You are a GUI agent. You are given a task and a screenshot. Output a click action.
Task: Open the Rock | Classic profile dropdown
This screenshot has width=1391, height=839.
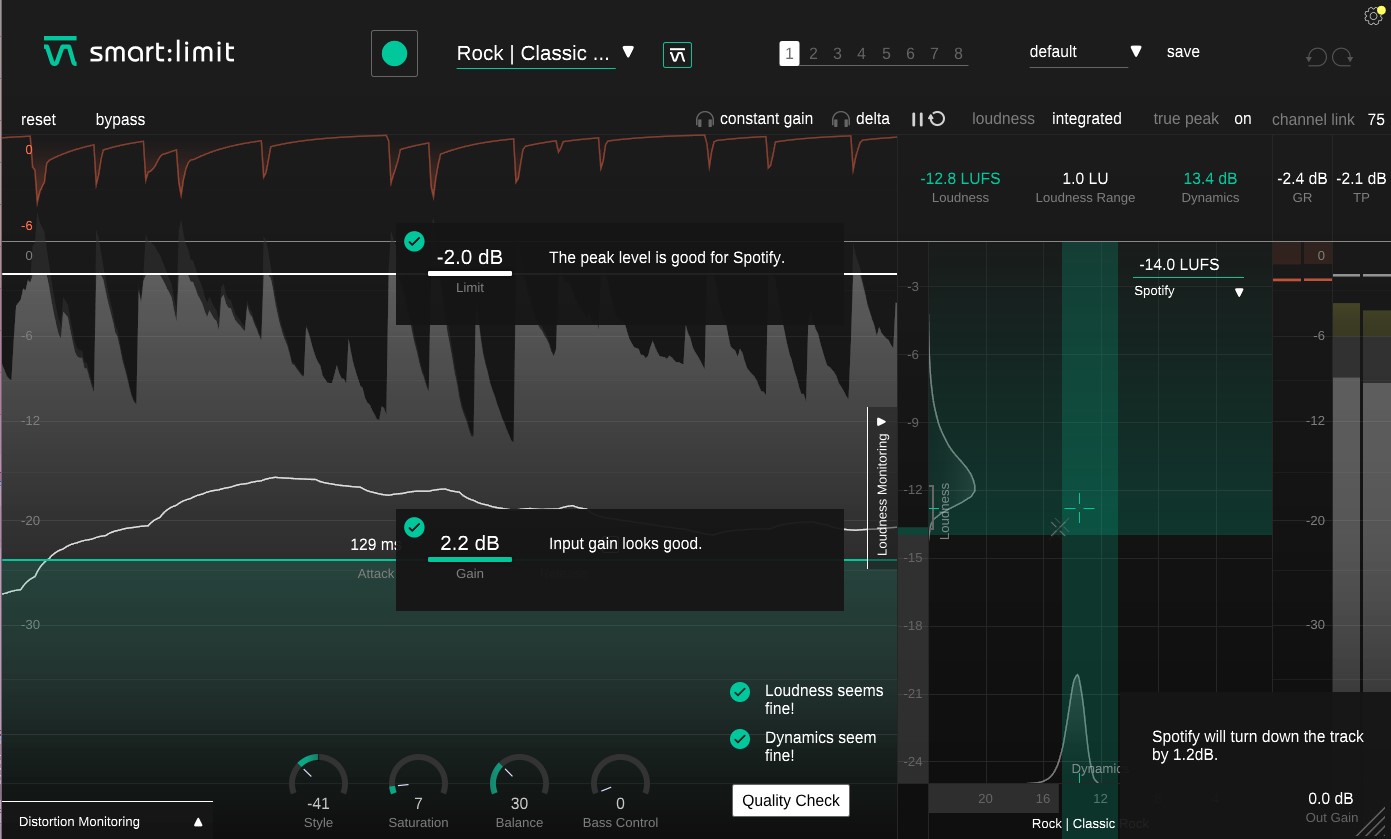[x=546, y=53]
